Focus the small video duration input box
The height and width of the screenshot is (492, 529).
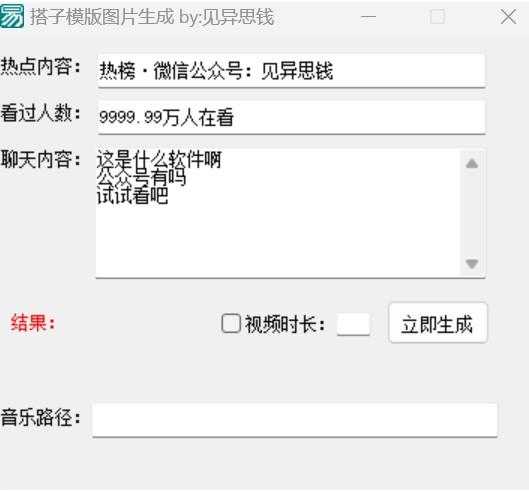point(353,324)
